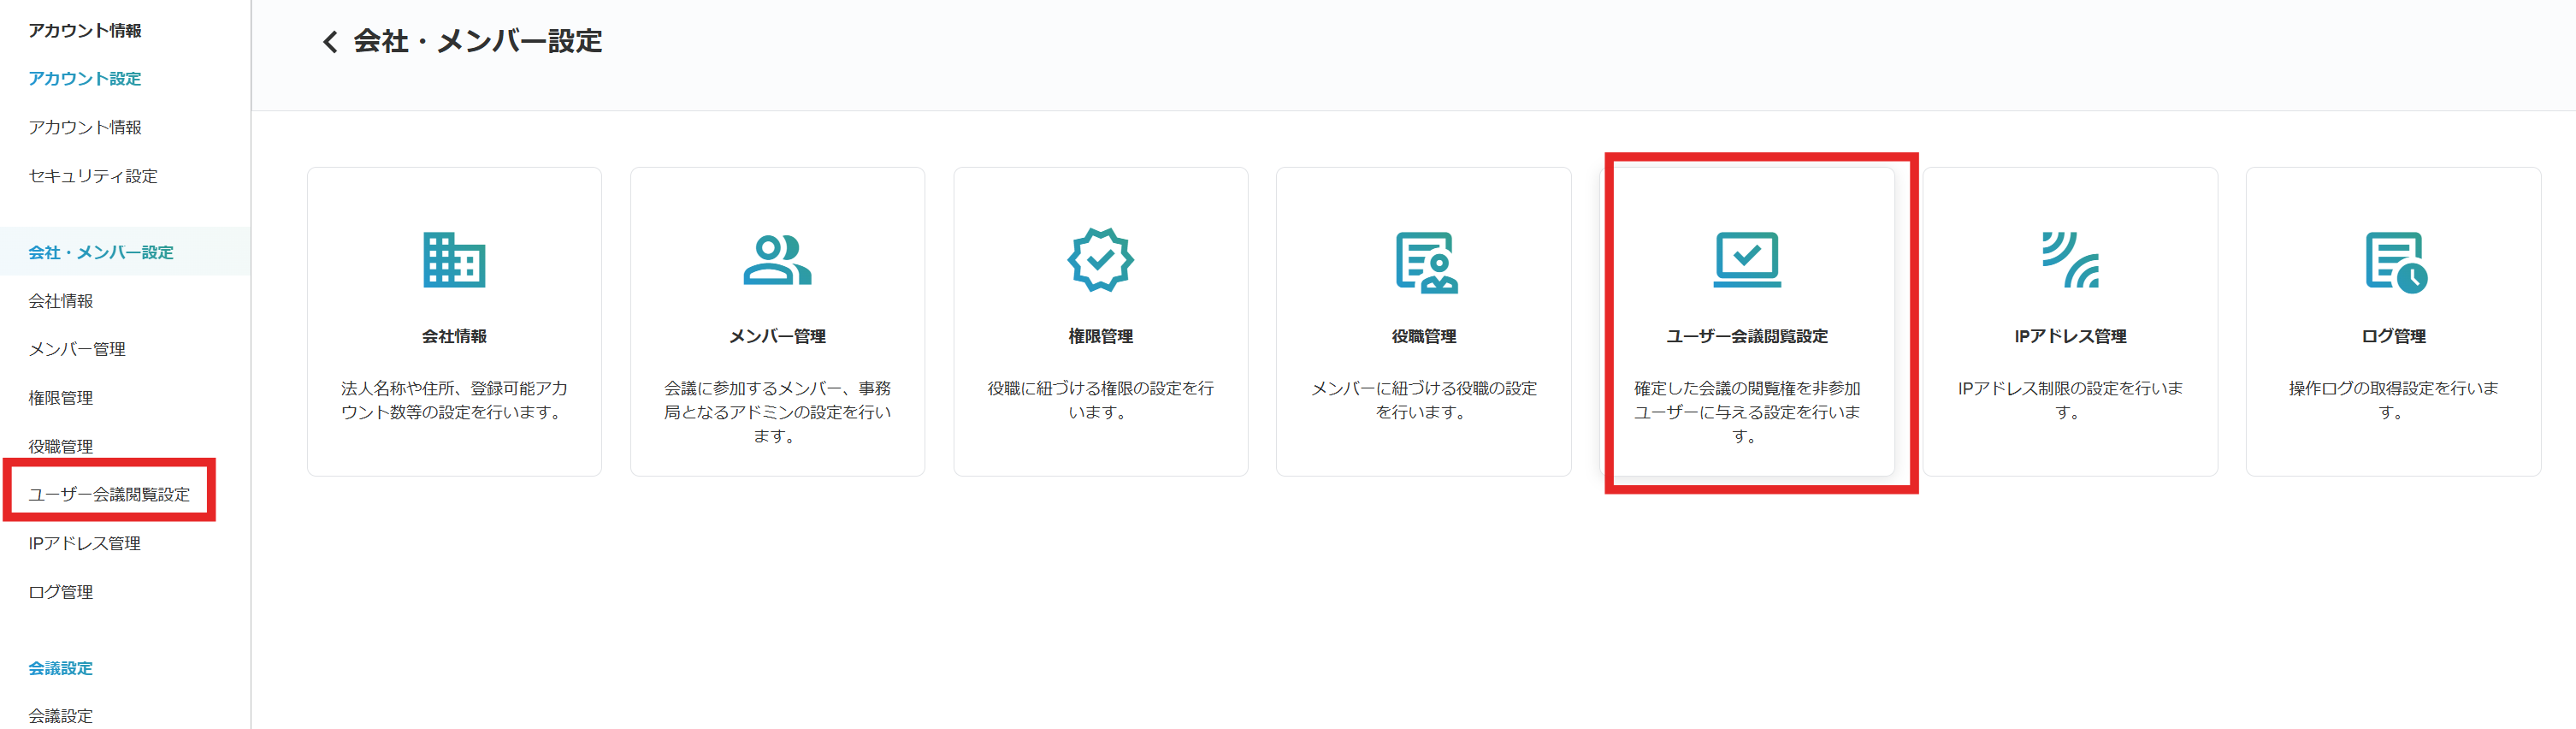The height and width of the screenshot is (729, 2576).
Task: Click the people icon for メンバー管理
Action: click(x=777, y=260)
